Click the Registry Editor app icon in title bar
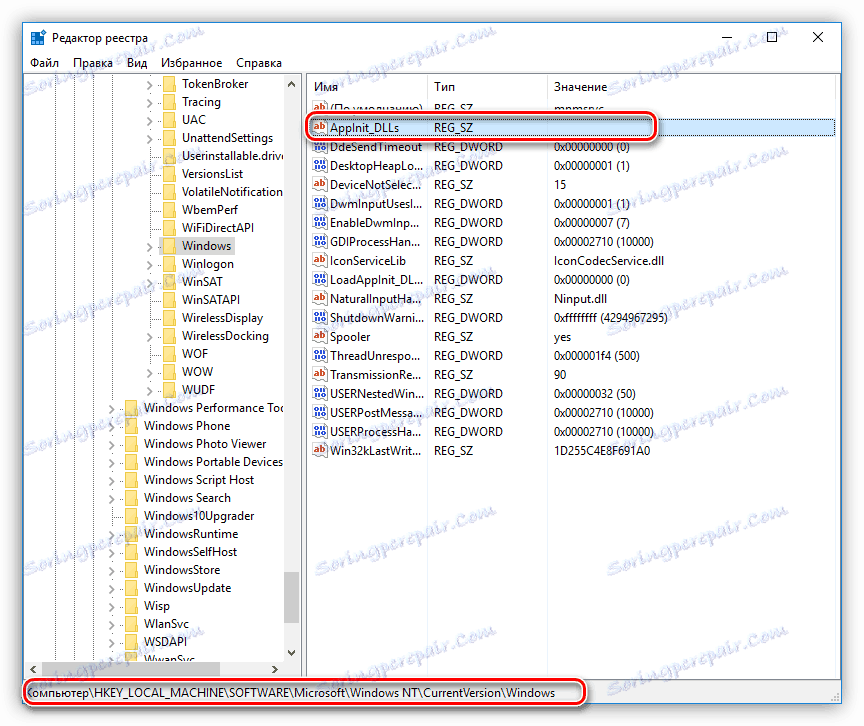864x726 pixels. pyautogui.click(x=38, y=38)
